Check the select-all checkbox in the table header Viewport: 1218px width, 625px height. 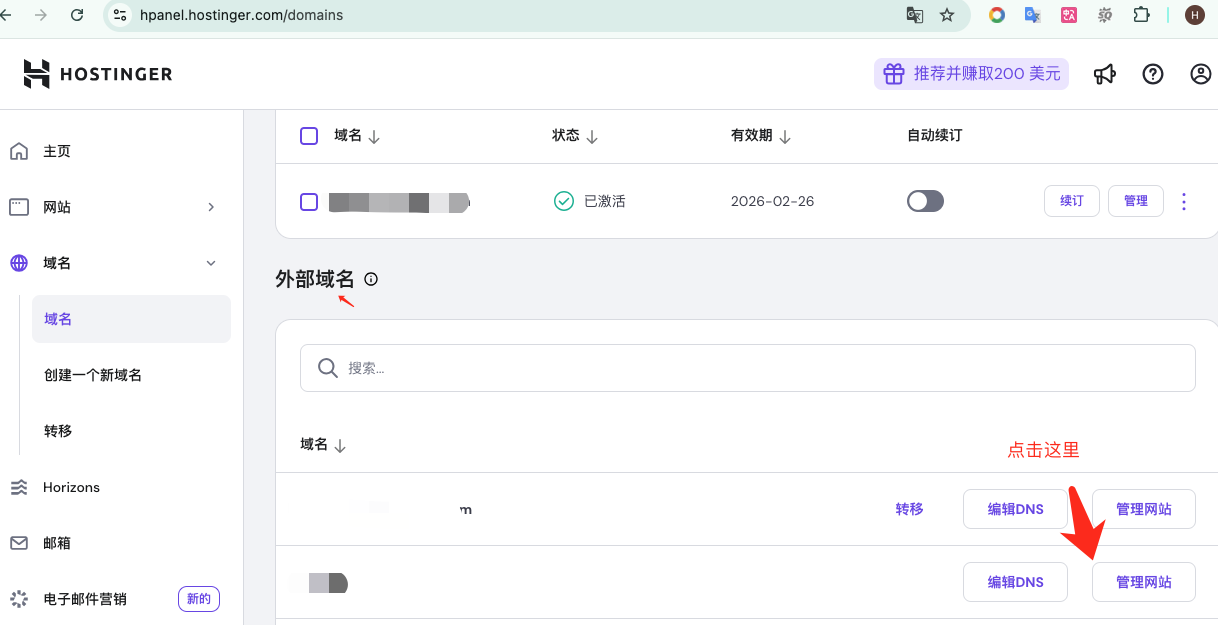click(x=309, y=136)
